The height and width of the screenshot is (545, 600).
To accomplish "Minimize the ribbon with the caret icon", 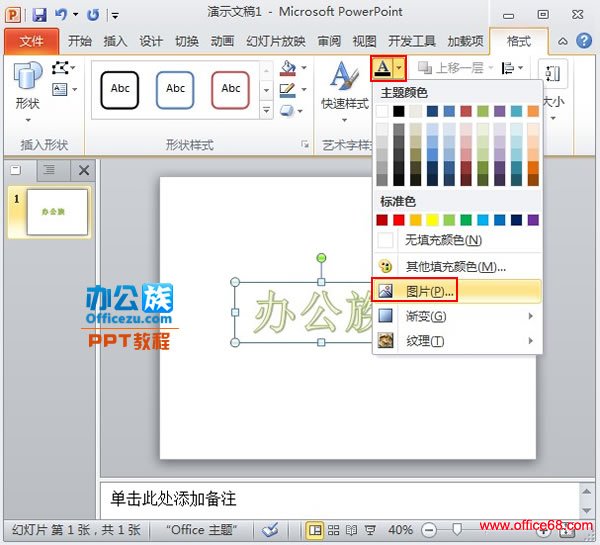I will [x=562, y=41].
